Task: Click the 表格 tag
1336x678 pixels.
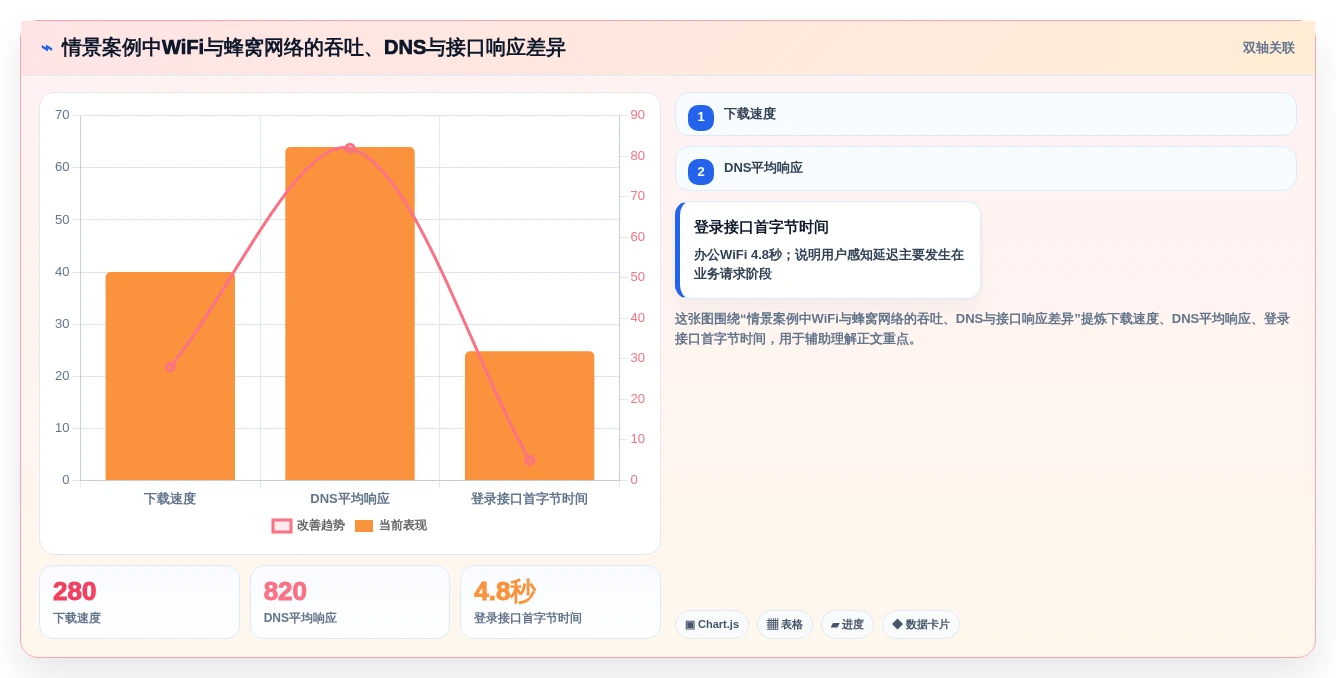Action: 785,625
